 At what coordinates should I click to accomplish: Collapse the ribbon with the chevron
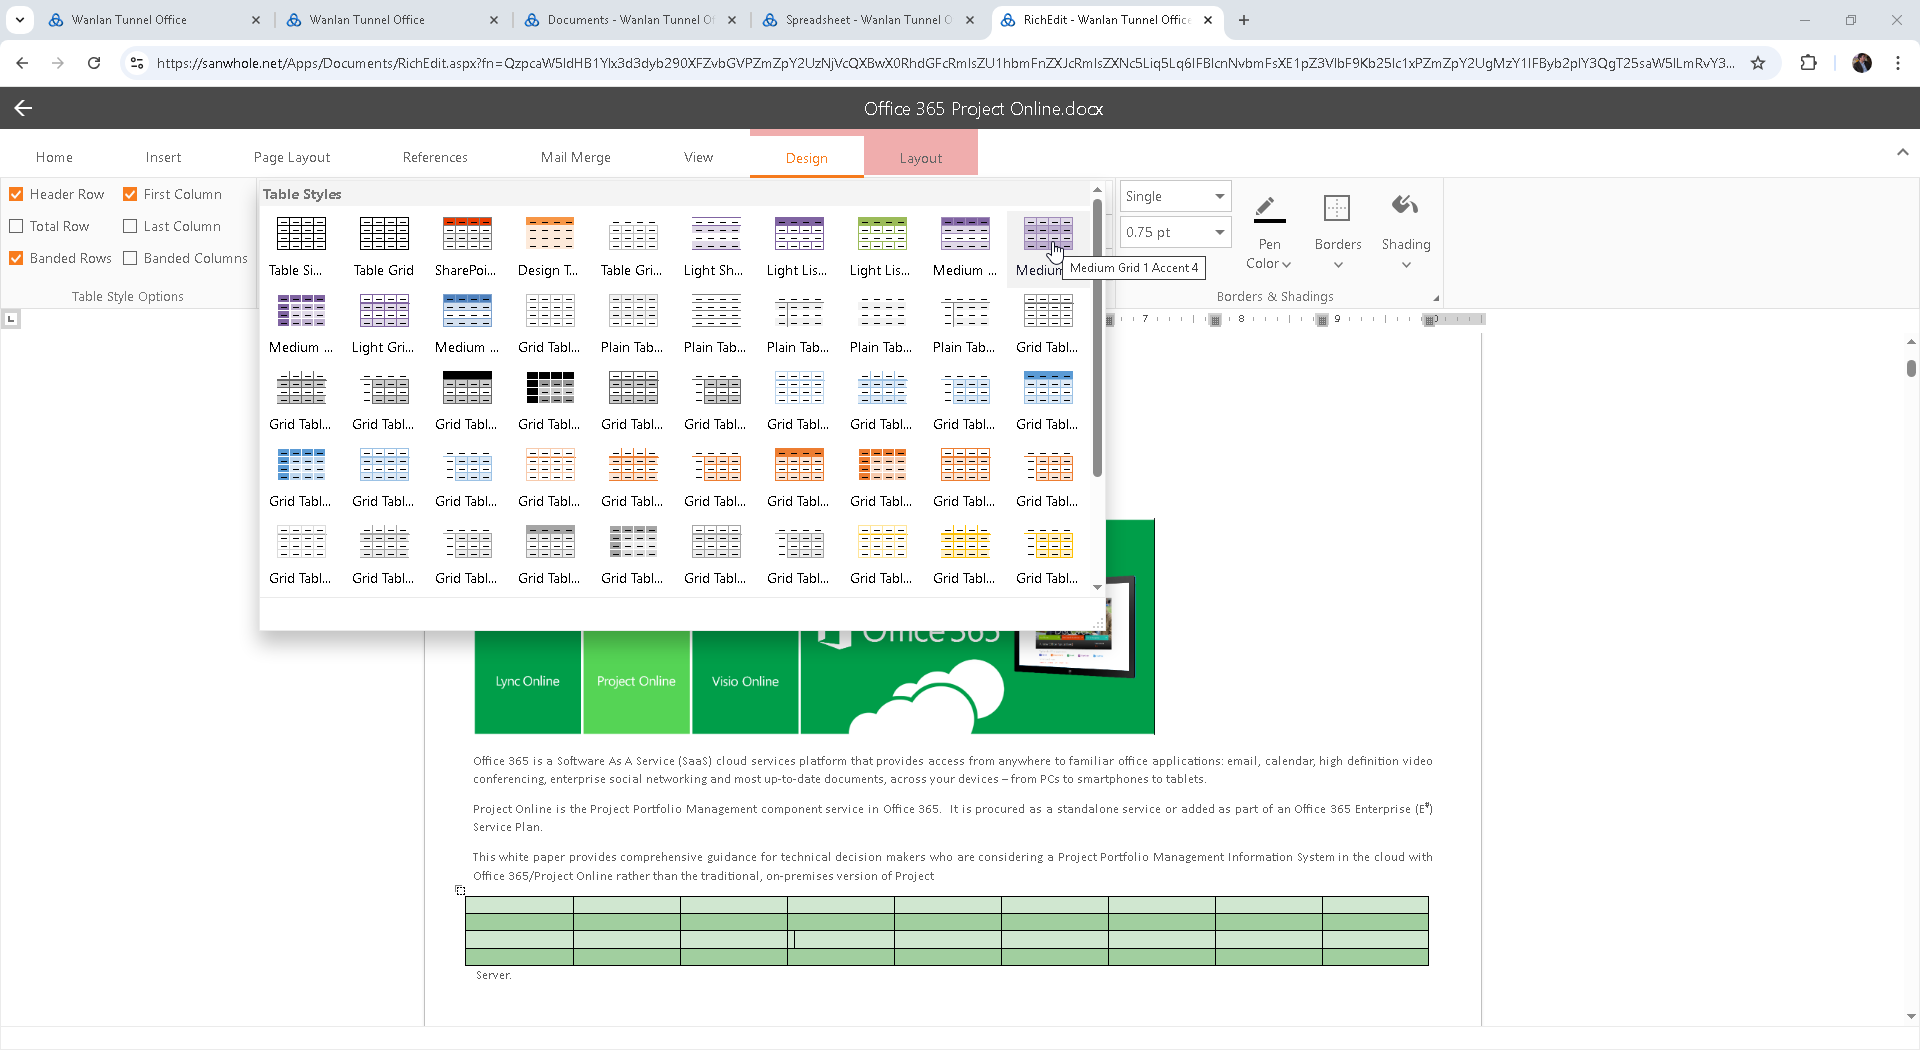click(1902, 153)
